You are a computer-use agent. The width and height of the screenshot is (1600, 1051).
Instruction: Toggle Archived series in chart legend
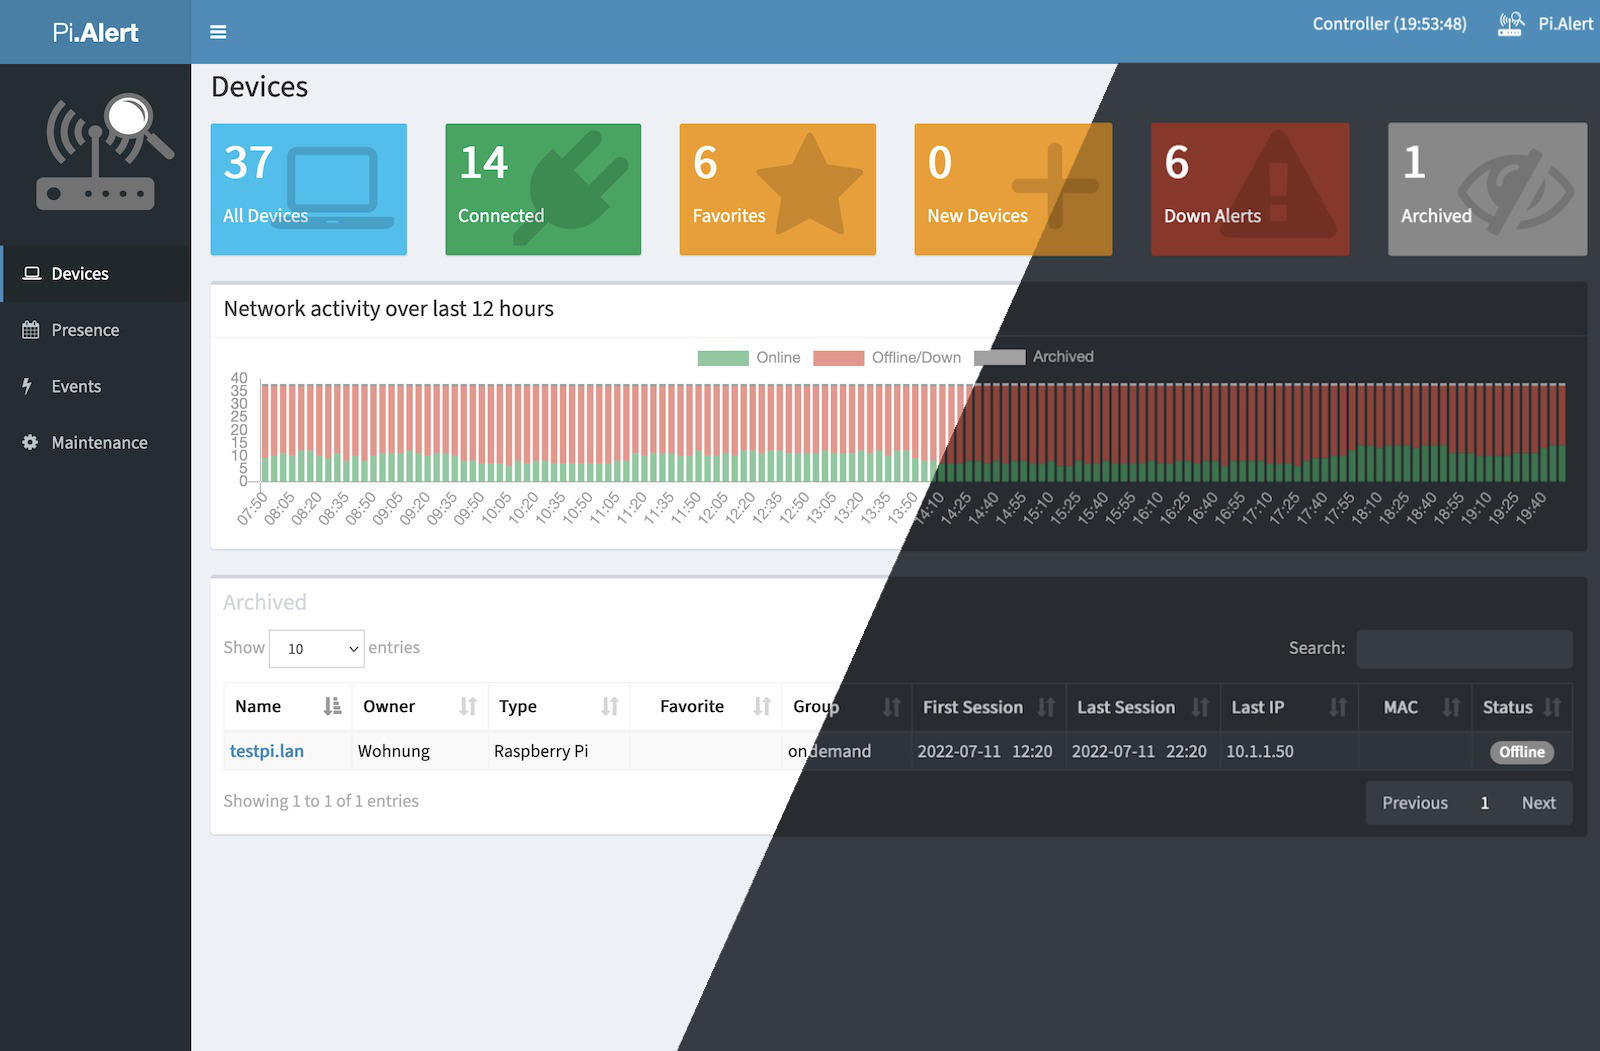coord(1034,357)
